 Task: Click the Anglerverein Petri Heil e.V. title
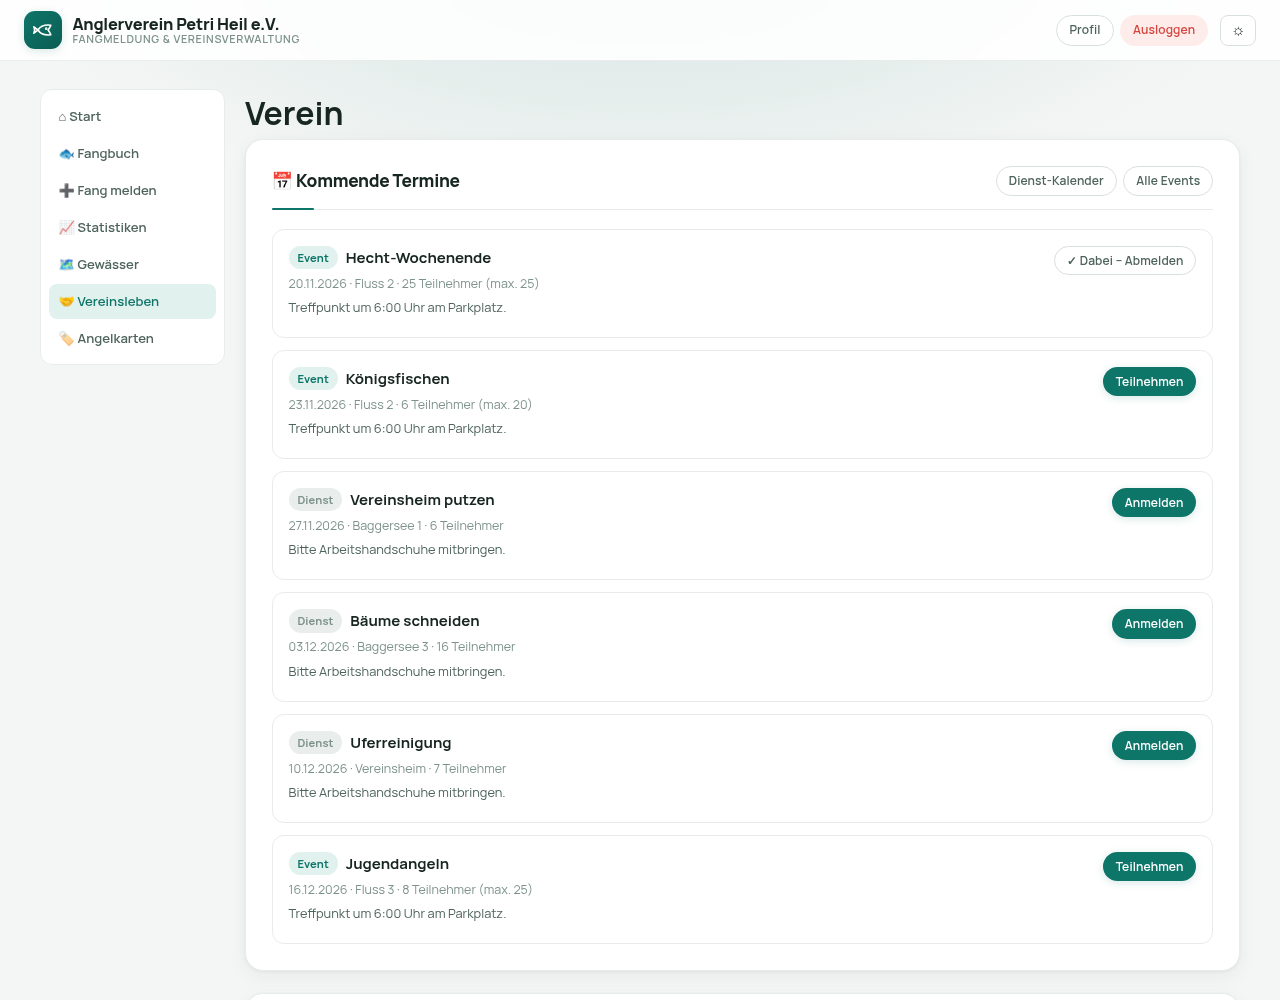click(176, 24)
